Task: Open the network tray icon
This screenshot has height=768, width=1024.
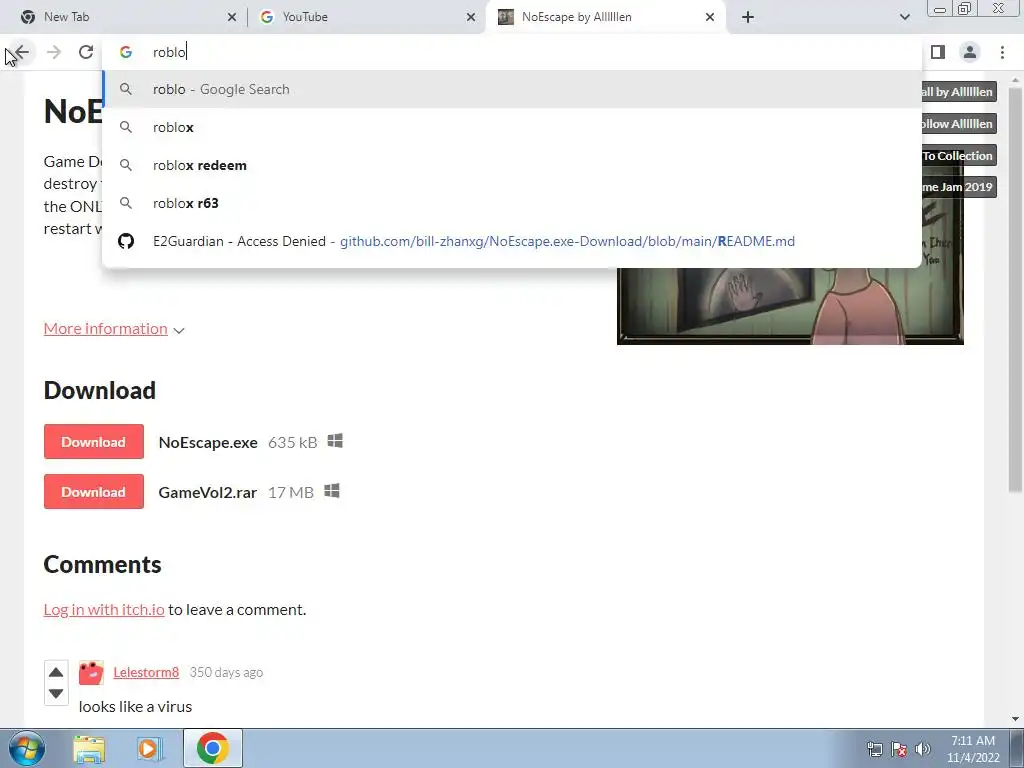Action: point(874,749)
